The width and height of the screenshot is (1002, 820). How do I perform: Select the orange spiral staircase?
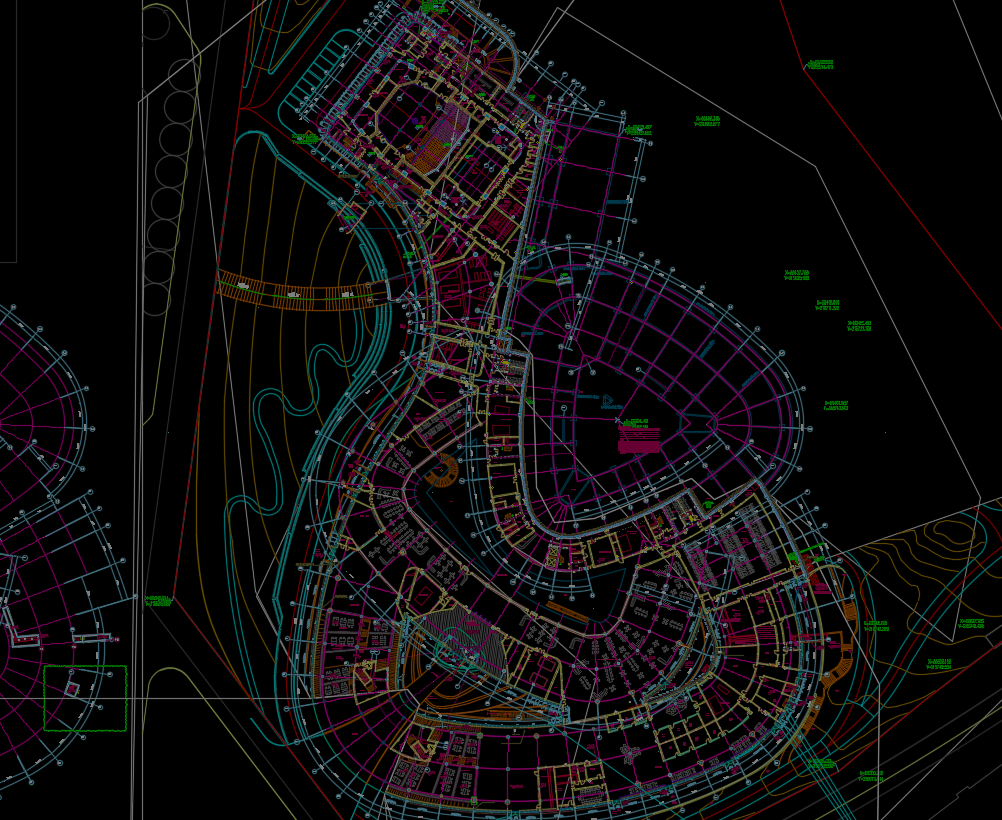(x=443, y=469)
